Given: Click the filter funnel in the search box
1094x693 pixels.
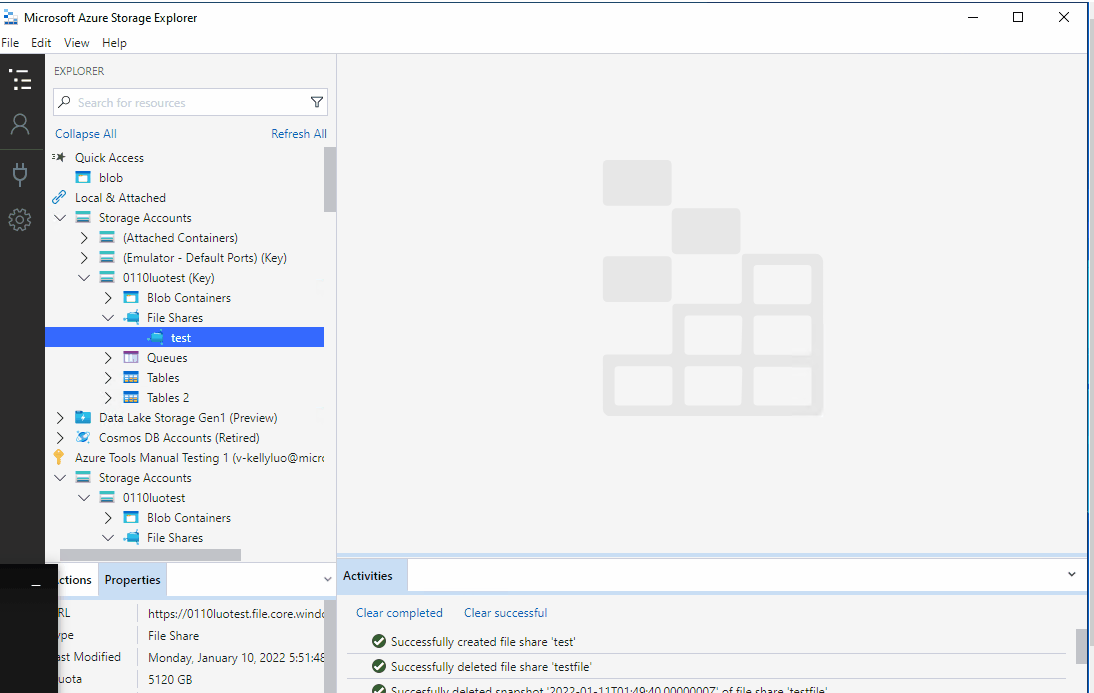Looking at the screenshot, I should (316, 101).
